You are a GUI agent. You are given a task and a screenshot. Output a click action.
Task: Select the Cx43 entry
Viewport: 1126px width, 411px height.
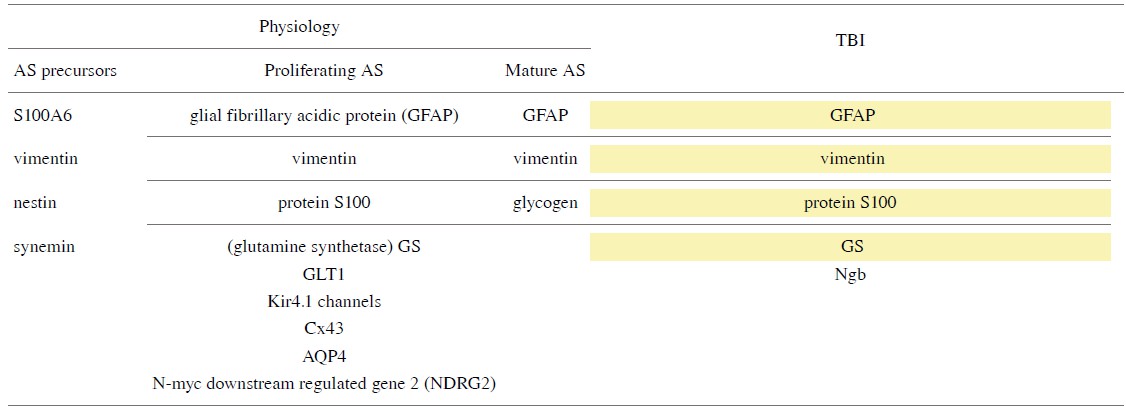(323, 328)
